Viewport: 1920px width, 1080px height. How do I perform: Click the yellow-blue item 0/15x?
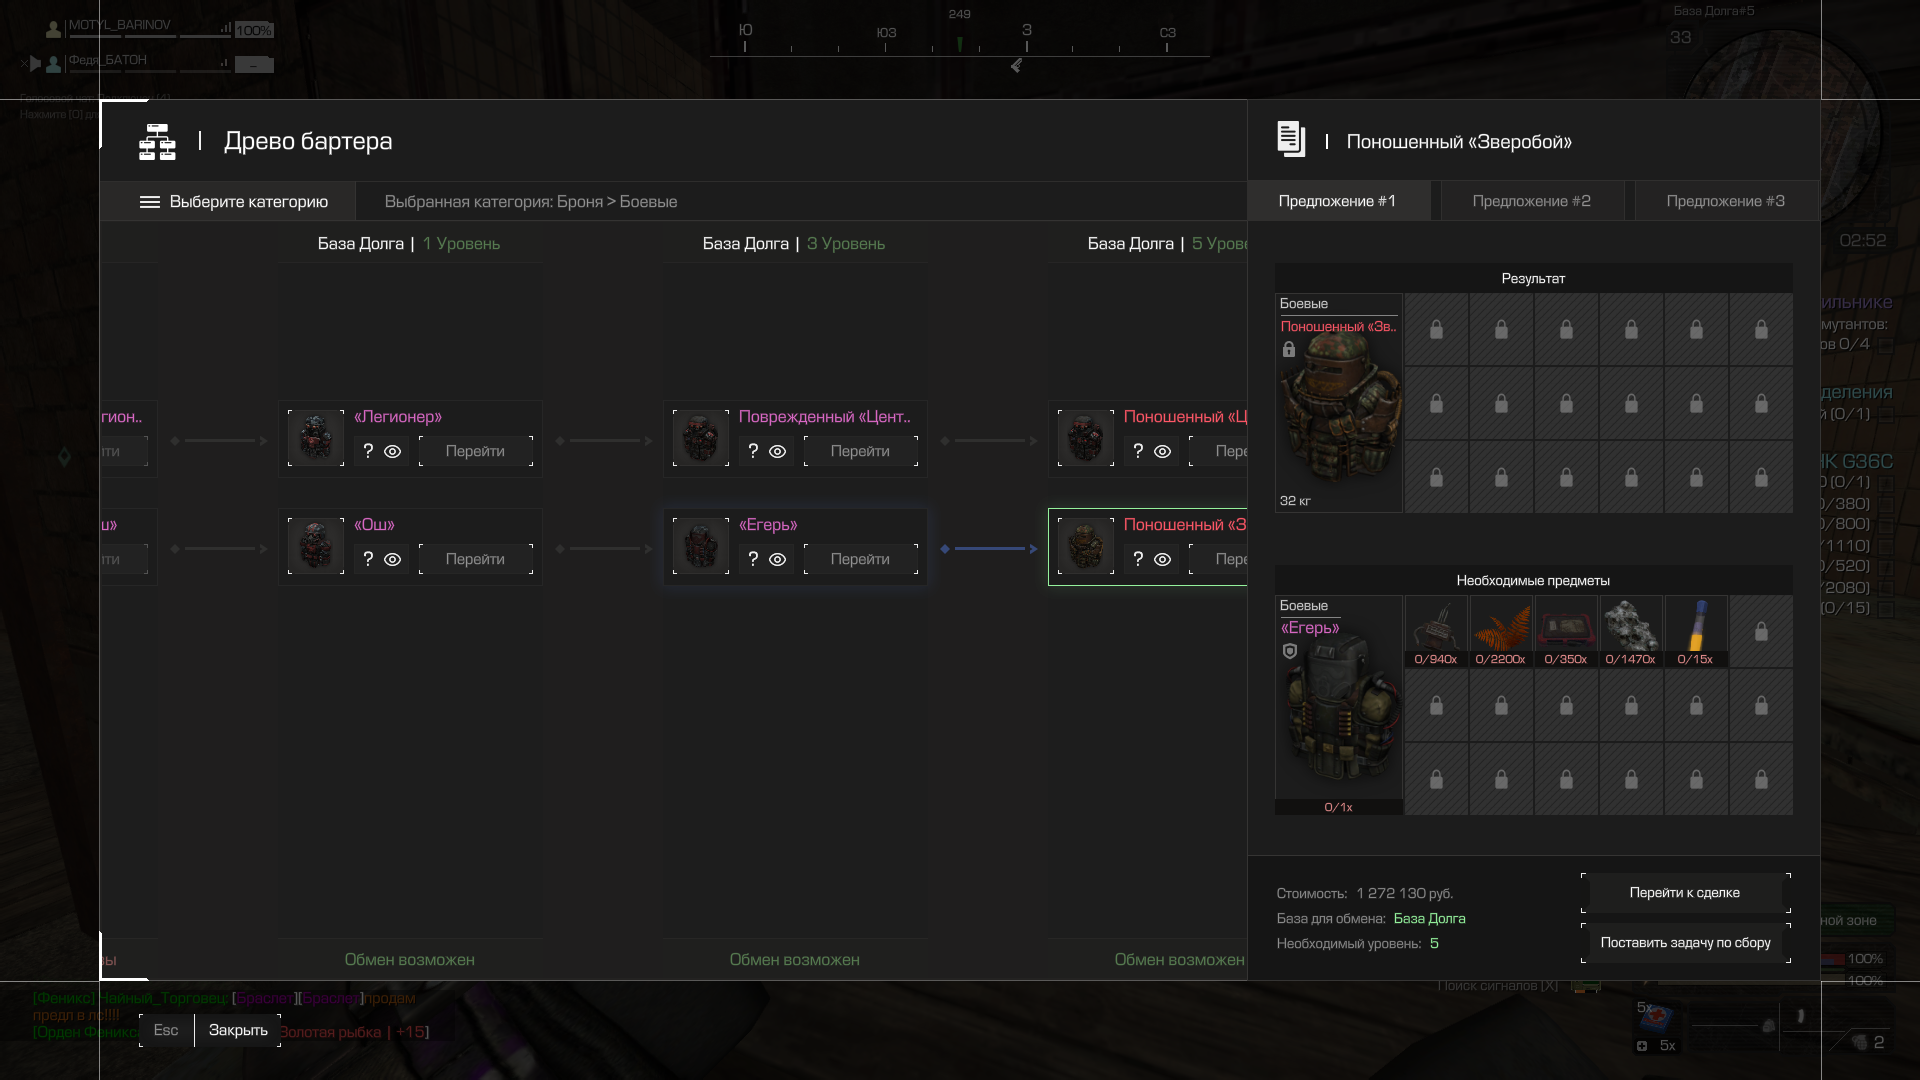pos(1696,632)
